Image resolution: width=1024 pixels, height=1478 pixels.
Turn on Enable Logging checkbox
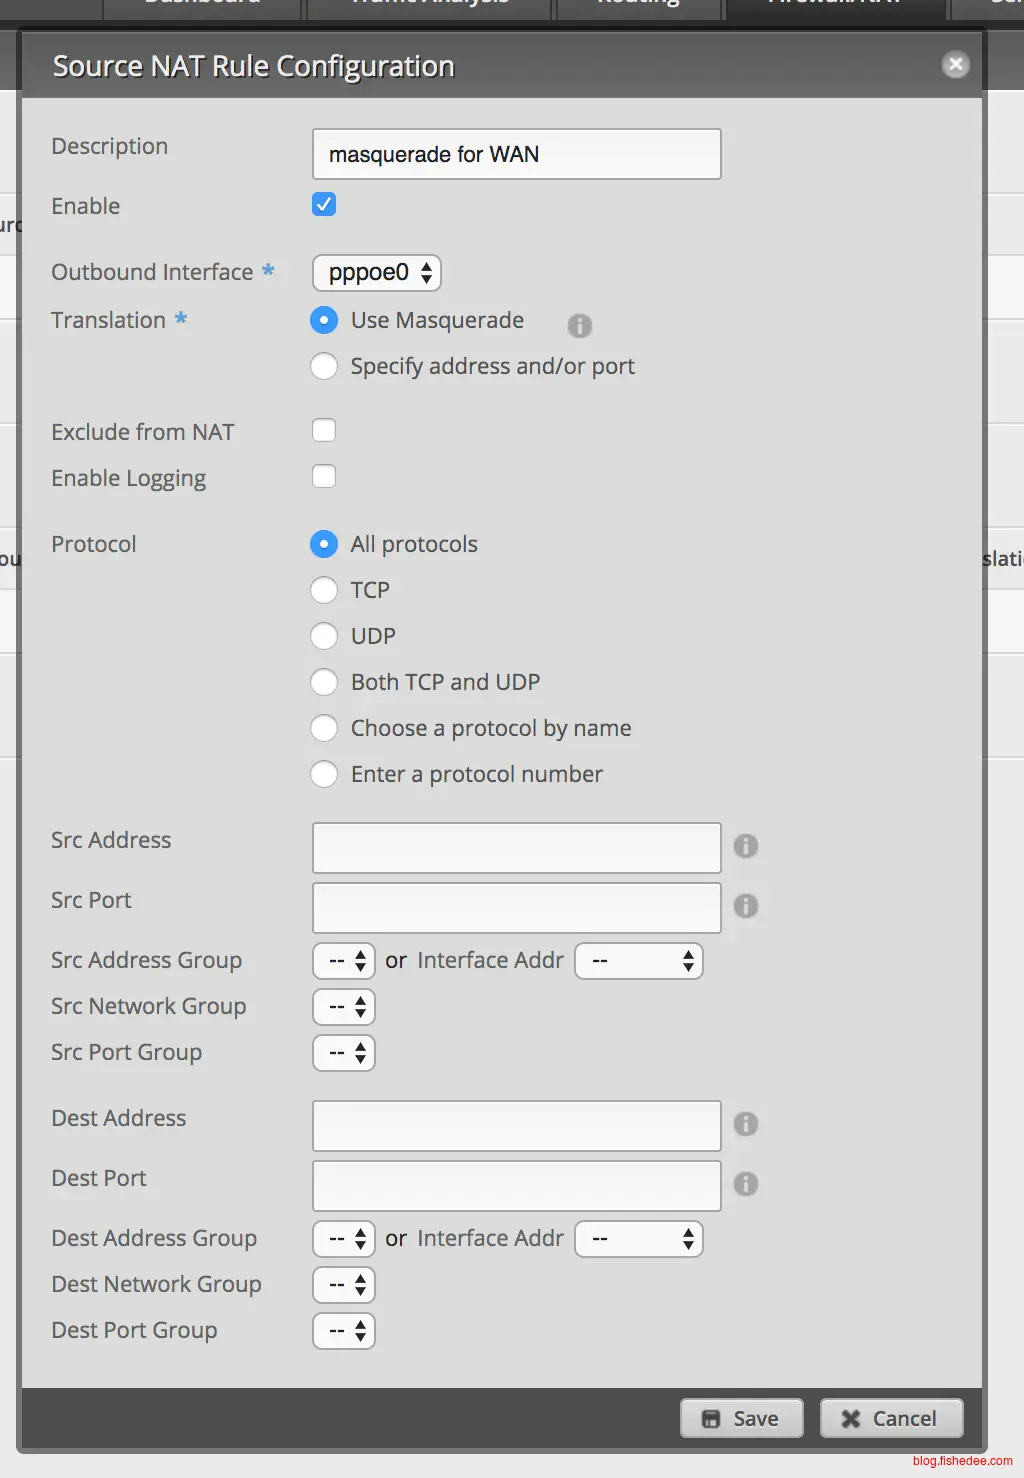coord(324,477)
